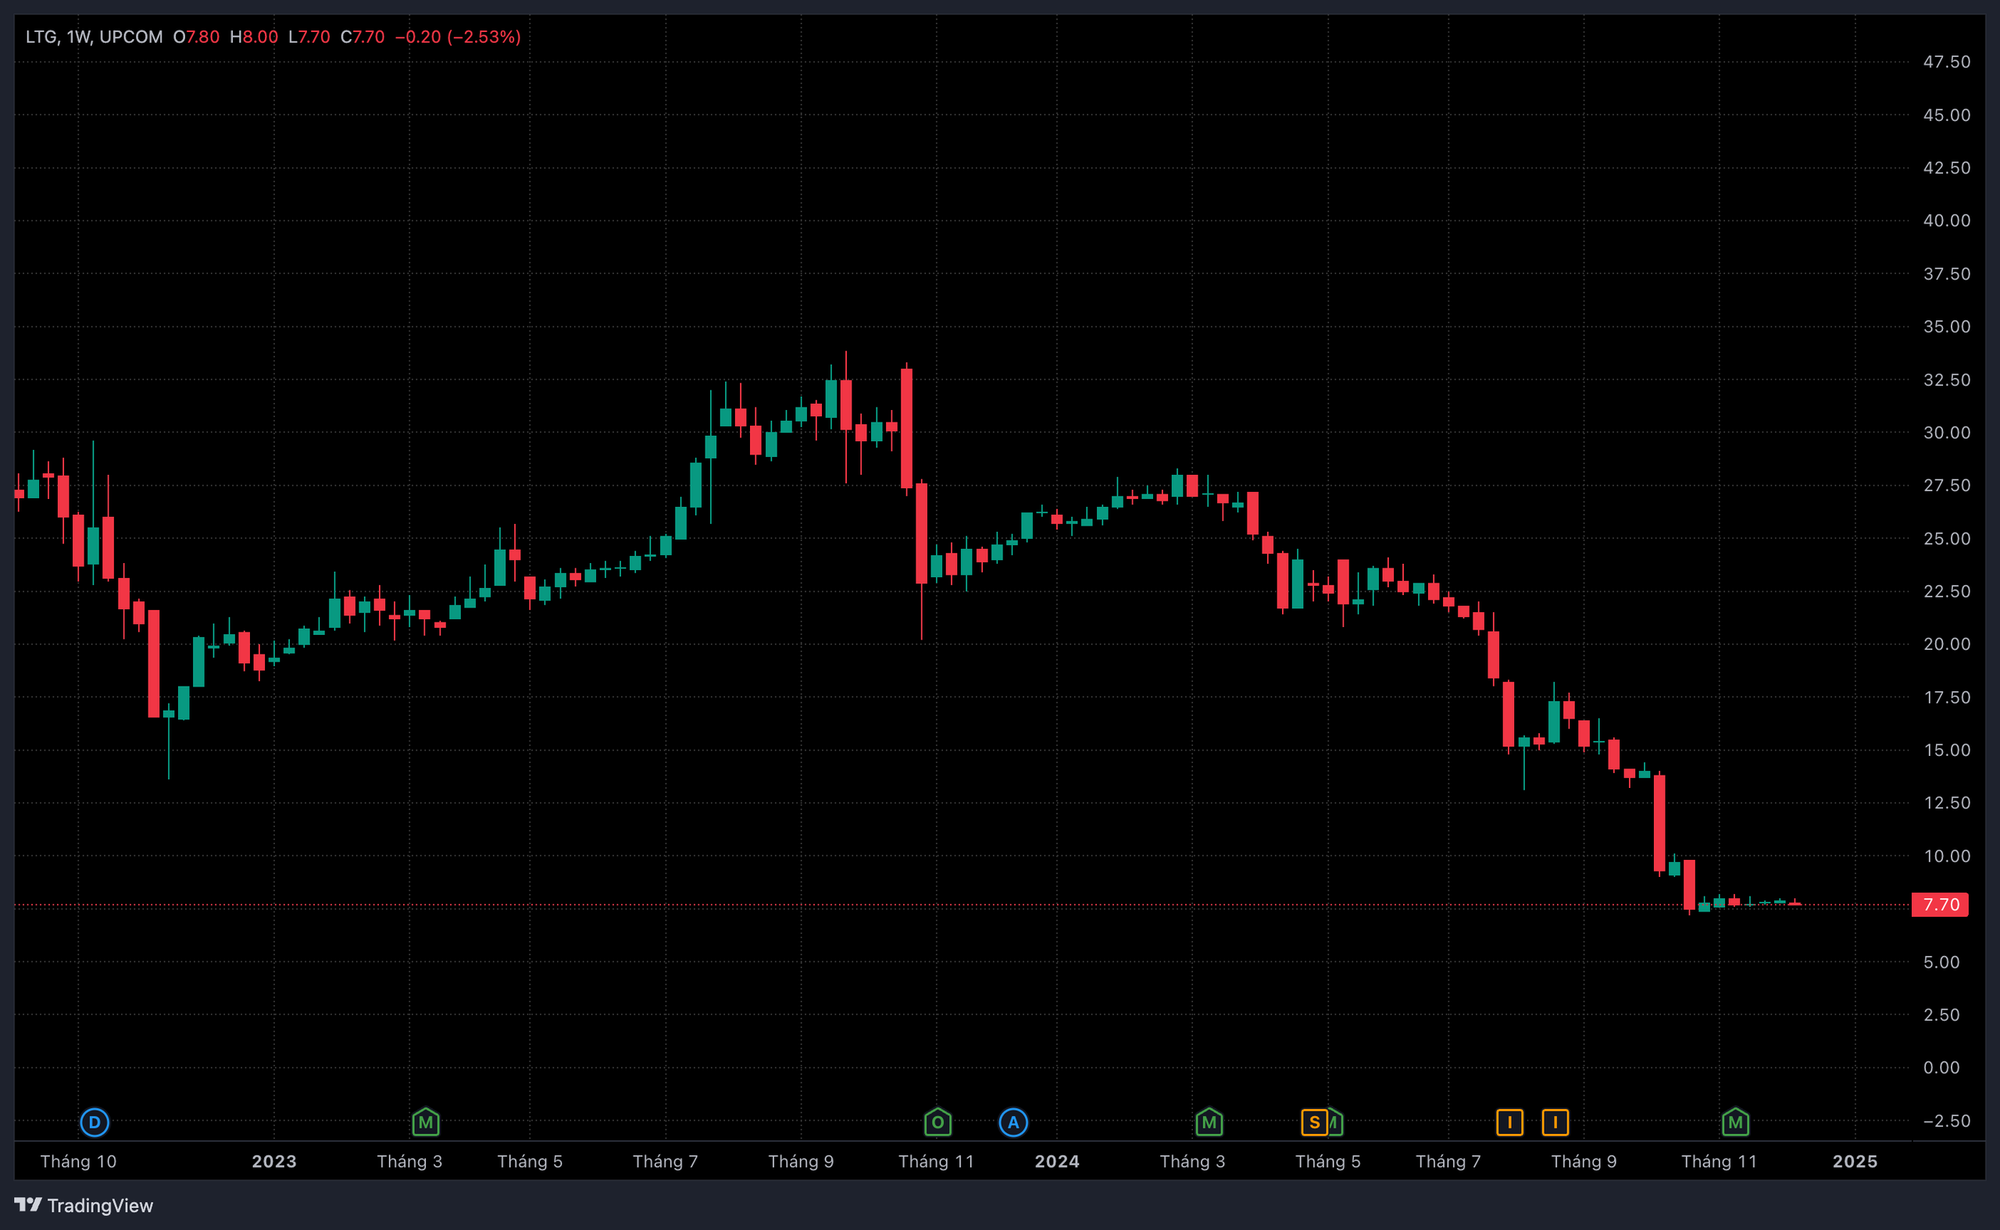2000x1230 pixels.
Task: Select the blue A event marker
Action: [1013, 1122]
